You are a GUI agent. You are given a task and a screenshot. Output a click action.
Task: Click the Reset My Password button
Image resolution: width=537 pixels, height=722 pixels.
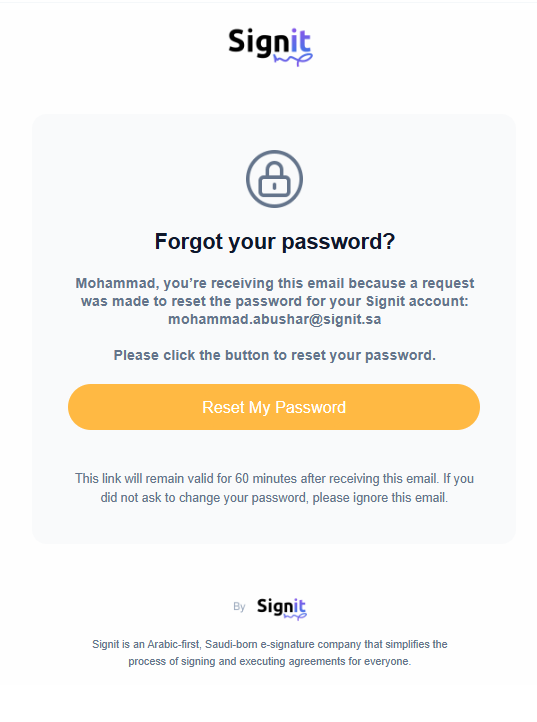pos(274,407)
